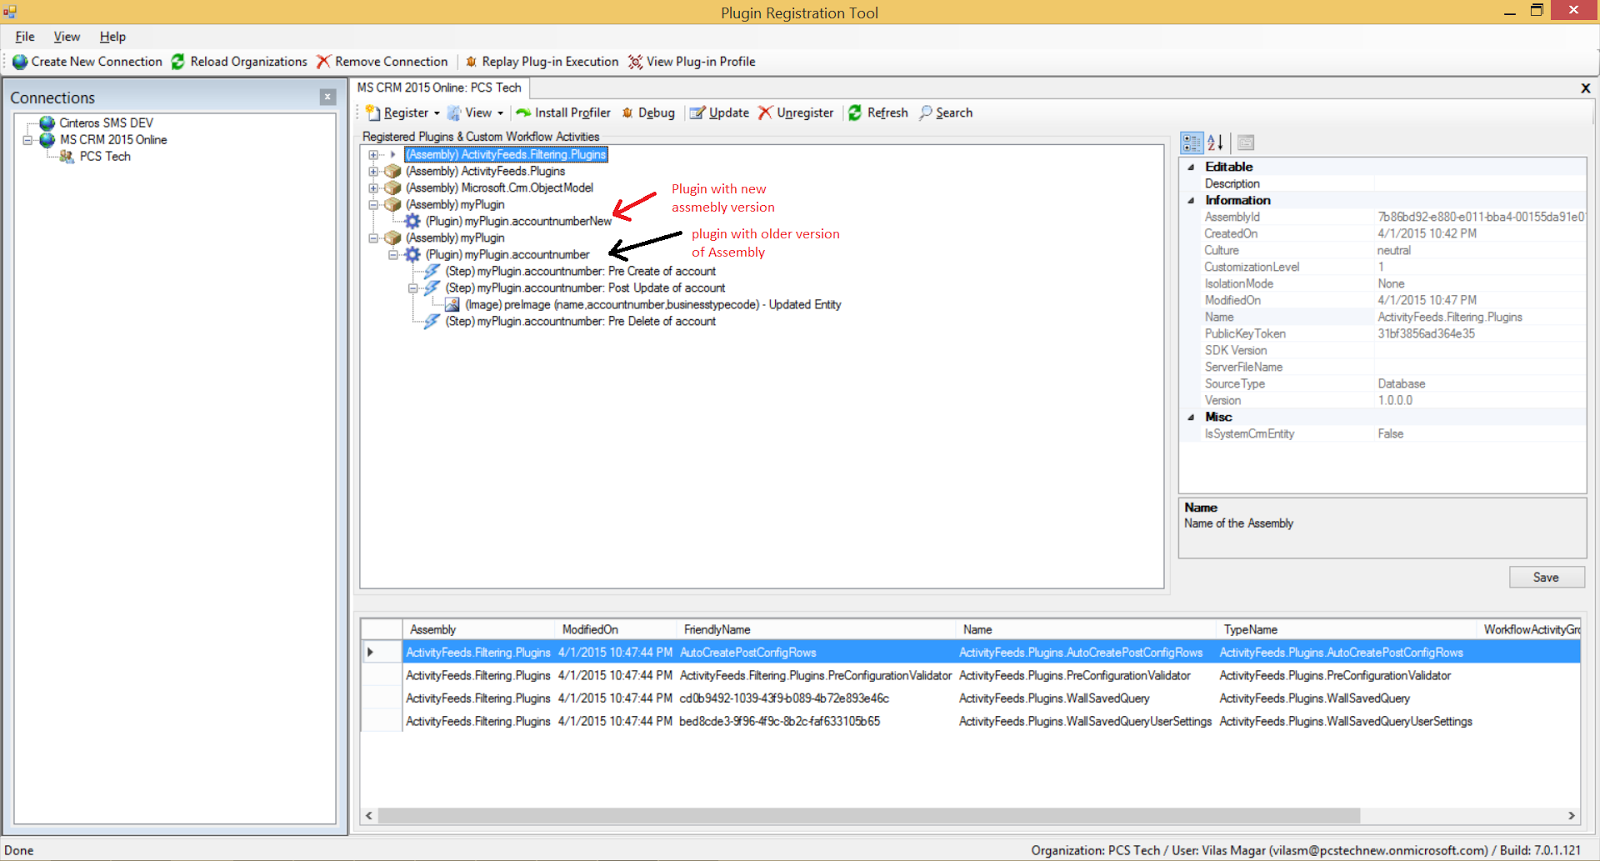Click the scroll right arrow in grid
Viewport: 1600px width, 861px height.
click(1572, 815)
